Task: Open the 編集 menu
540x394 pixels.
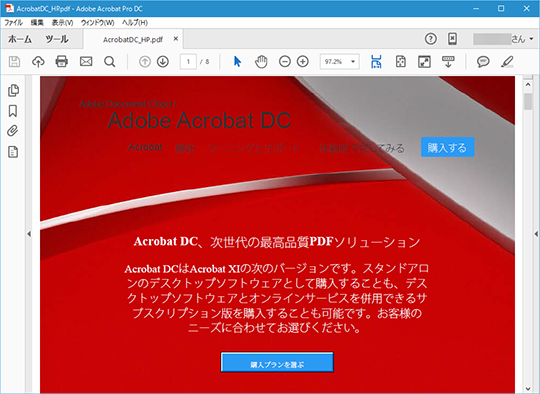Action: coord(37,23)
